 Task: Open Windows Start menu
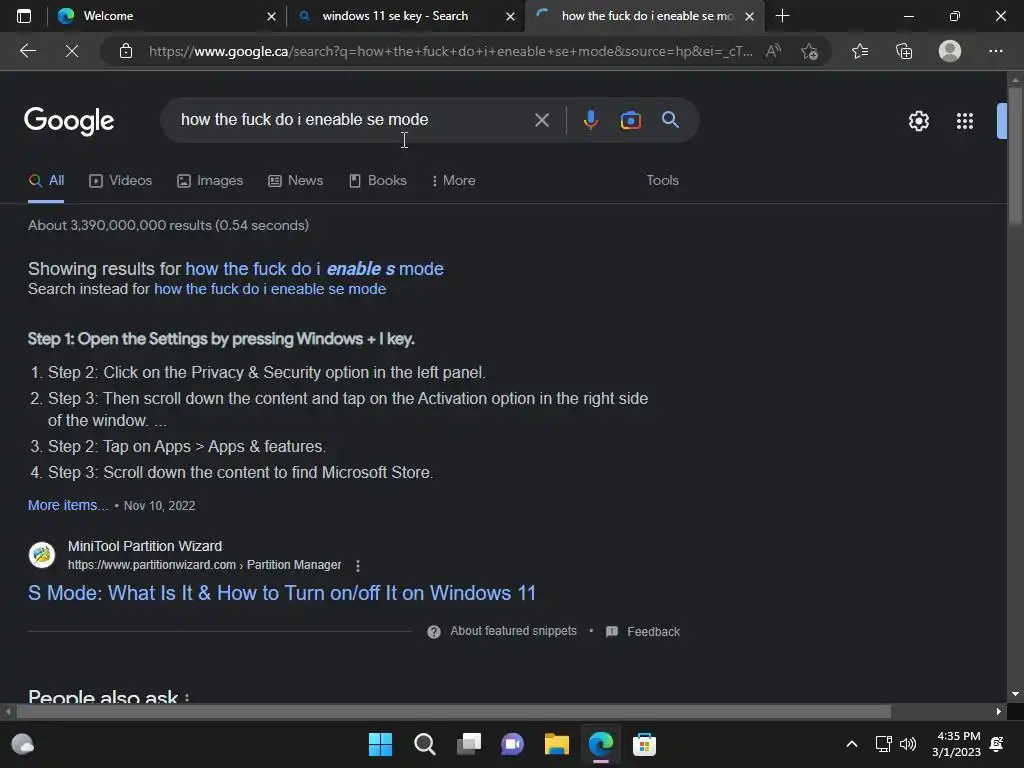[380, 744]
